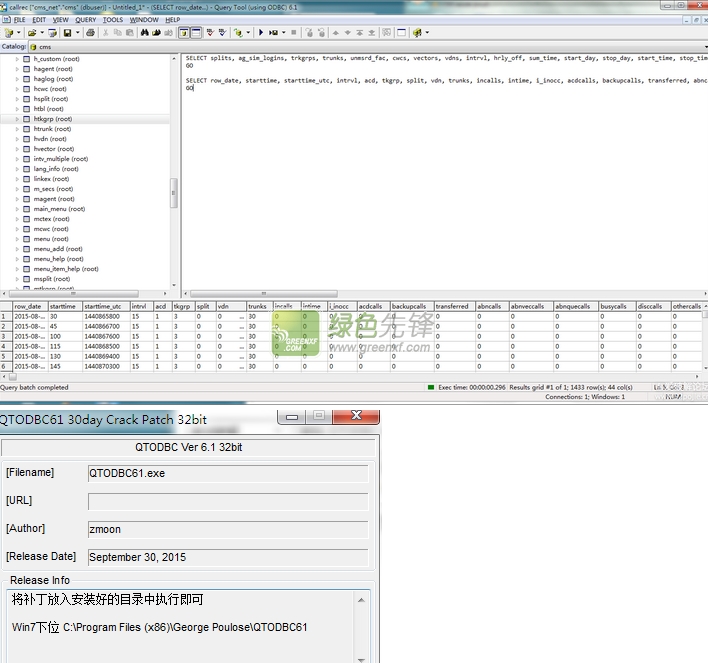This screenshot has width=708, height=663.
Task: Click the blank window pane icon
Action: click(401, 33)
